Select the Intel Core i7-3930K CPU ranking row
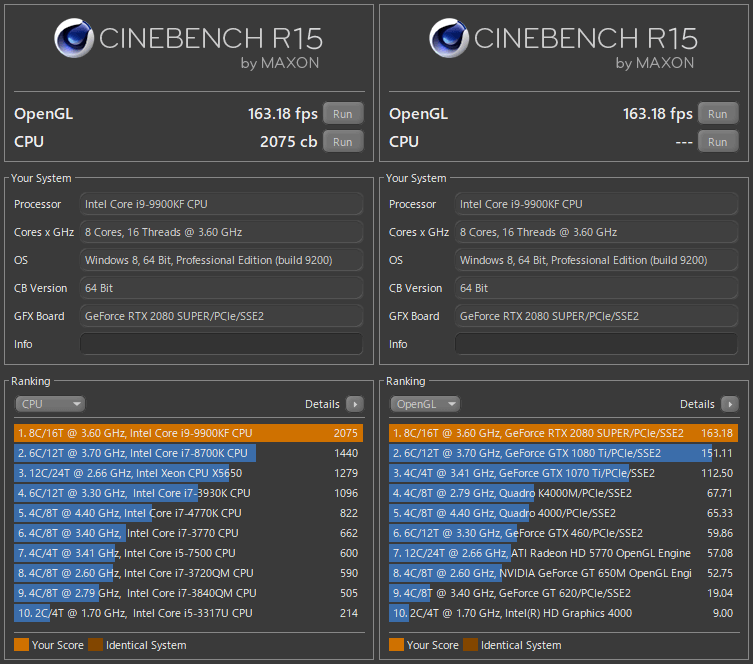The width and height of the screenshot is (753, 664). (x=188, y=493)
